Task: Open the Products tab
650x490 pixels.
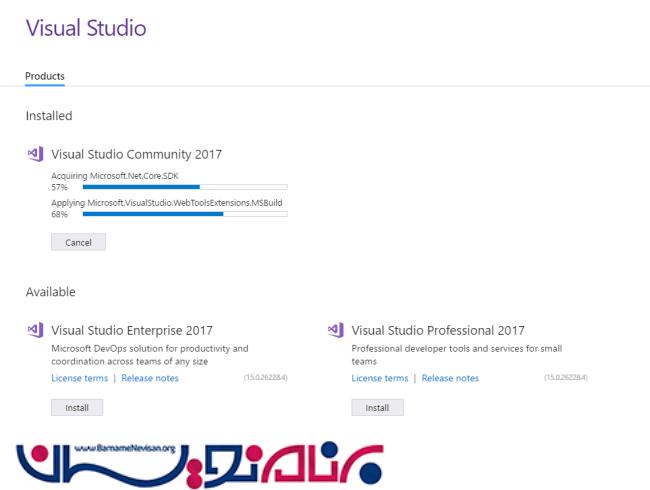Action: (x=45, y=76)
